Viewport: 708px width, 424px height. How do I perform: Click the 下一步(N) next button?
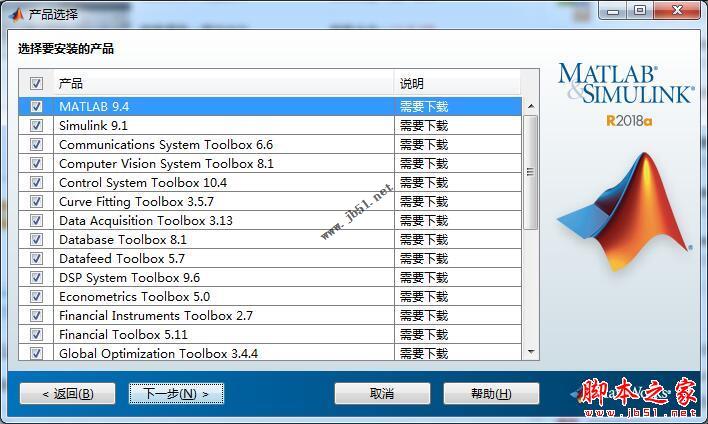[177, 394]
